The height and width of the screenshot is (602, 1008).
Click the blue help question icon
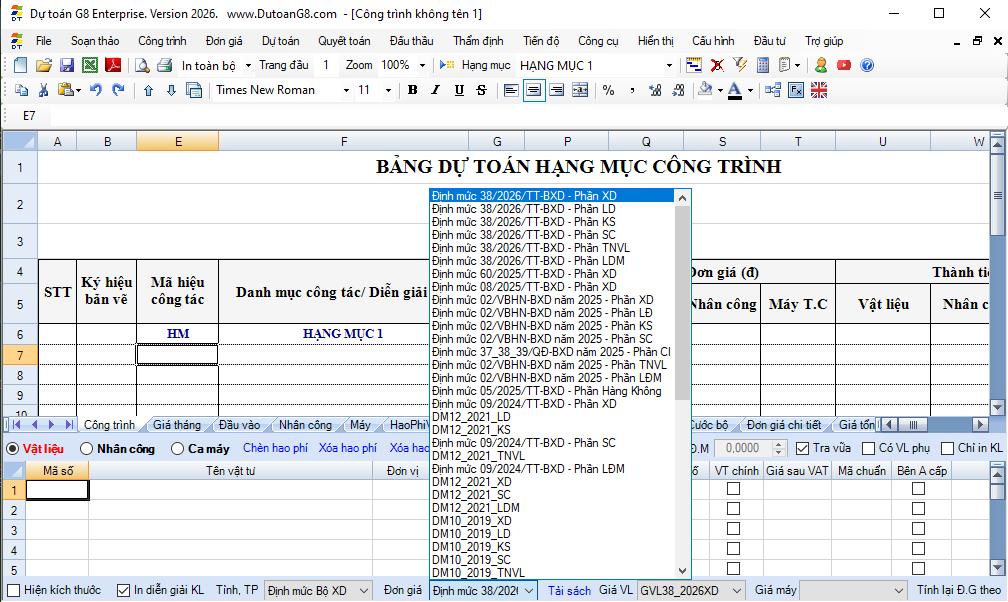867,65
